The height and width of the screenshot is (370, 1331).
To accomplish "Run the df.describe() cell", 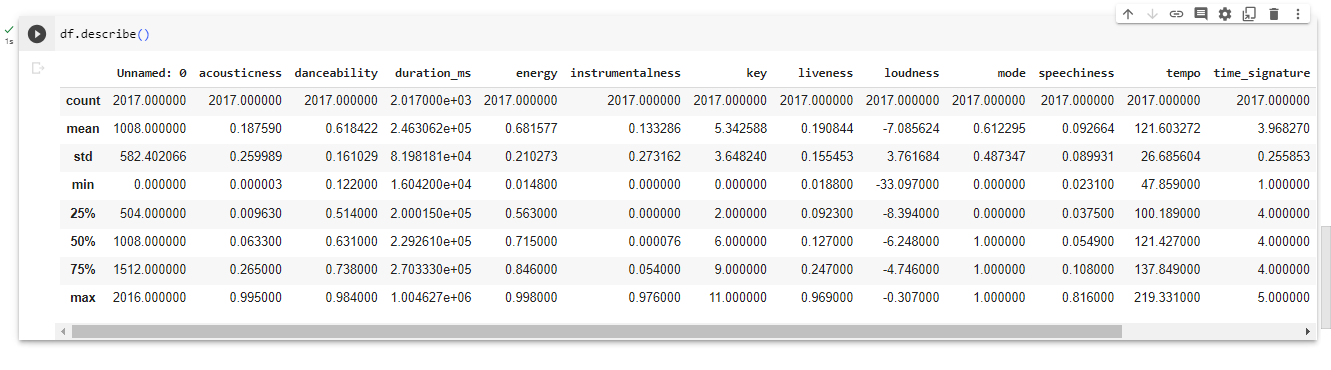I will click(37, 34).
